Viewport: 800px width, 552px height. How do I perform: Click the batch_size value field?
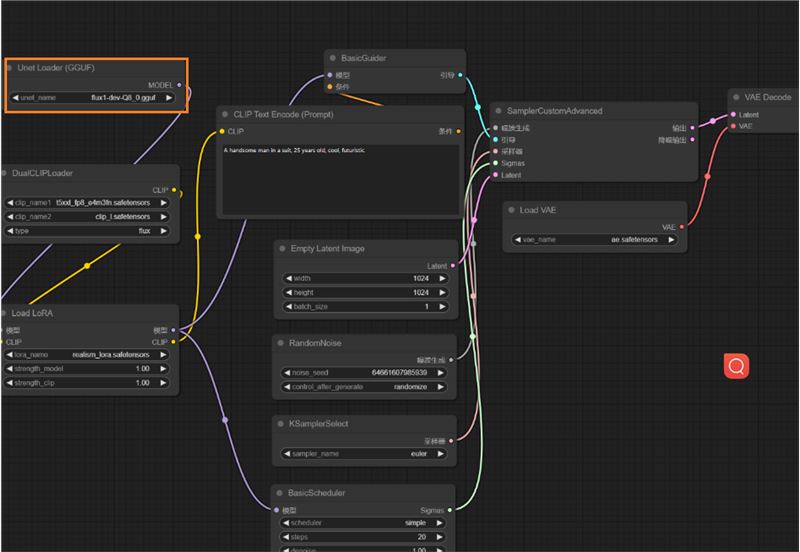(365, 307)
